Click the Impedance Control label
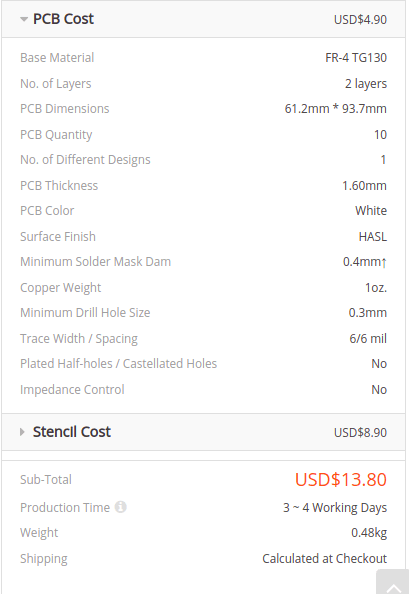Screen dimensions: 409x594 tap(72, 390)
